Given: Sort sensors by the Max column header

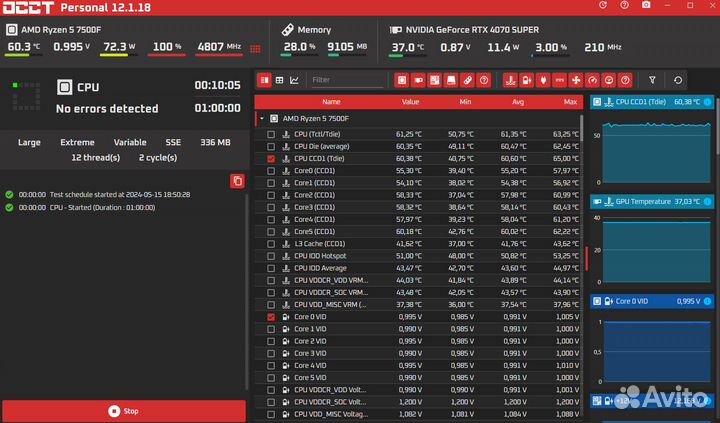Looking at the screenshot, I should coord(570,101).
